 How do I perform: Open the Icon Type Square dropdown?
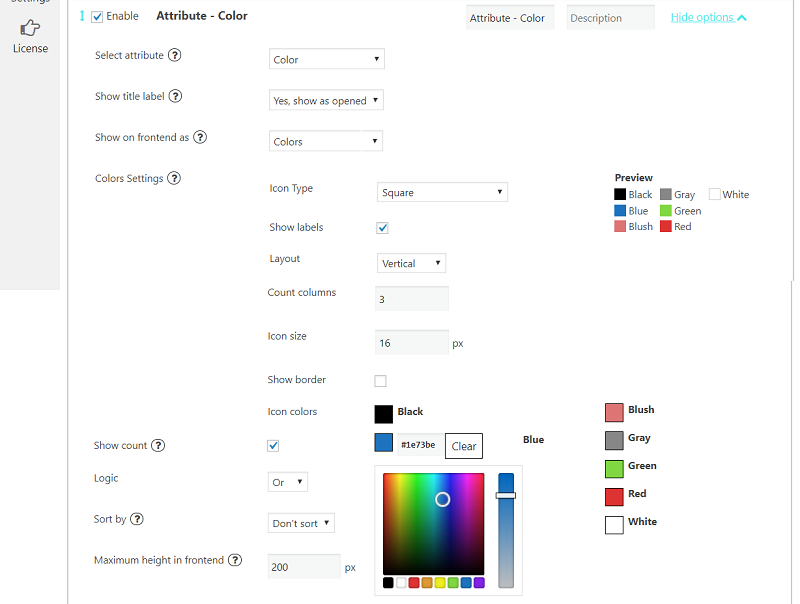[x=442, y=193]
